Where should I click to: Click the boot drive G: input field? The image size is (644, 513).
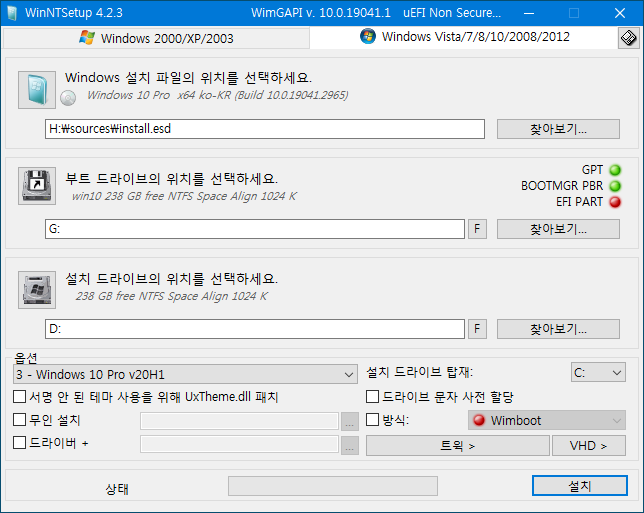255,229
